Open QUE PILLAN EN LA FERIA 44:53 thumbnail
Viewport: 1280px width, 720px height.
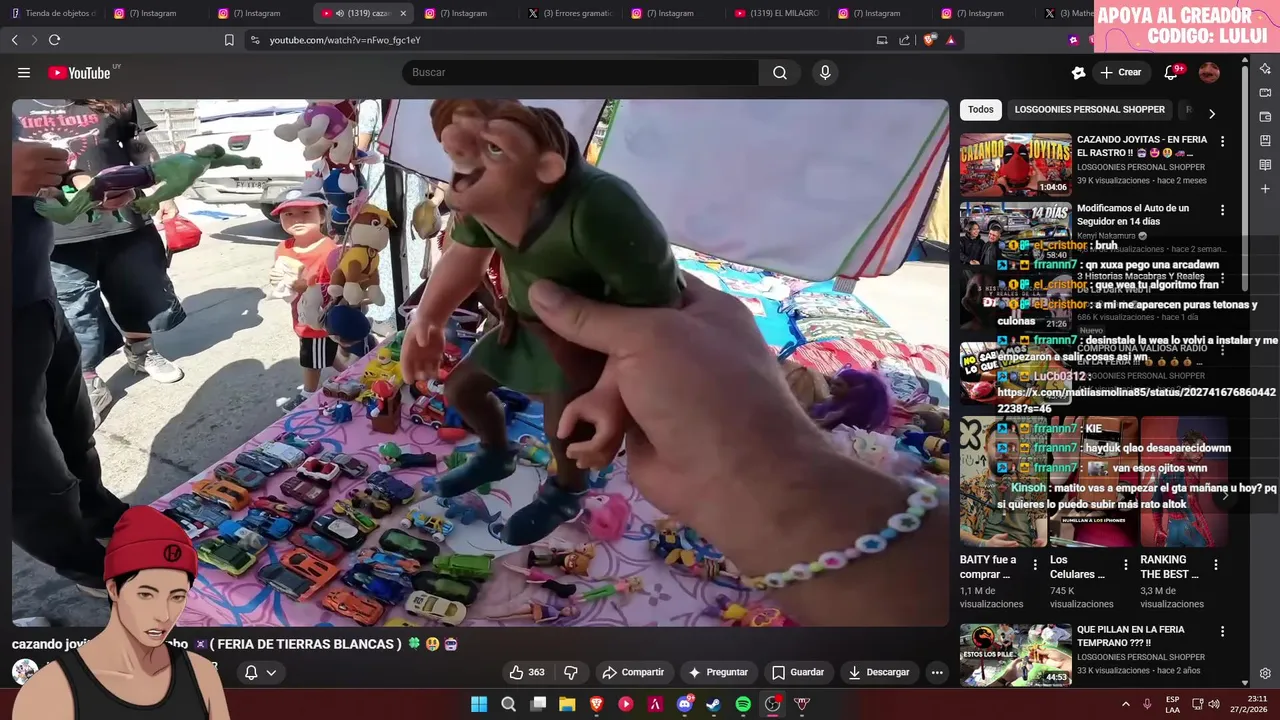(x=1015, y=655)
